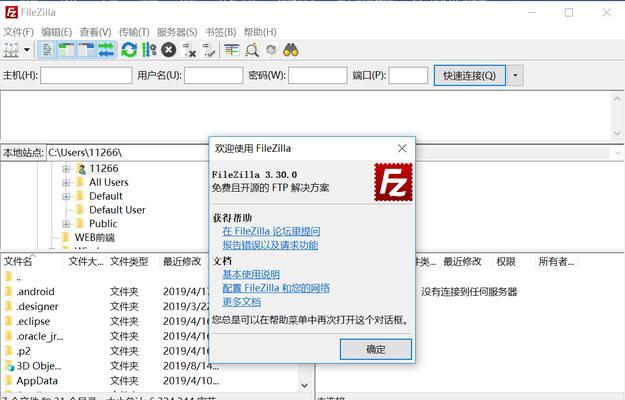Expand the All Users tree node
The height and width of the screenshot is (400, 625).
(x=66, y=182)
